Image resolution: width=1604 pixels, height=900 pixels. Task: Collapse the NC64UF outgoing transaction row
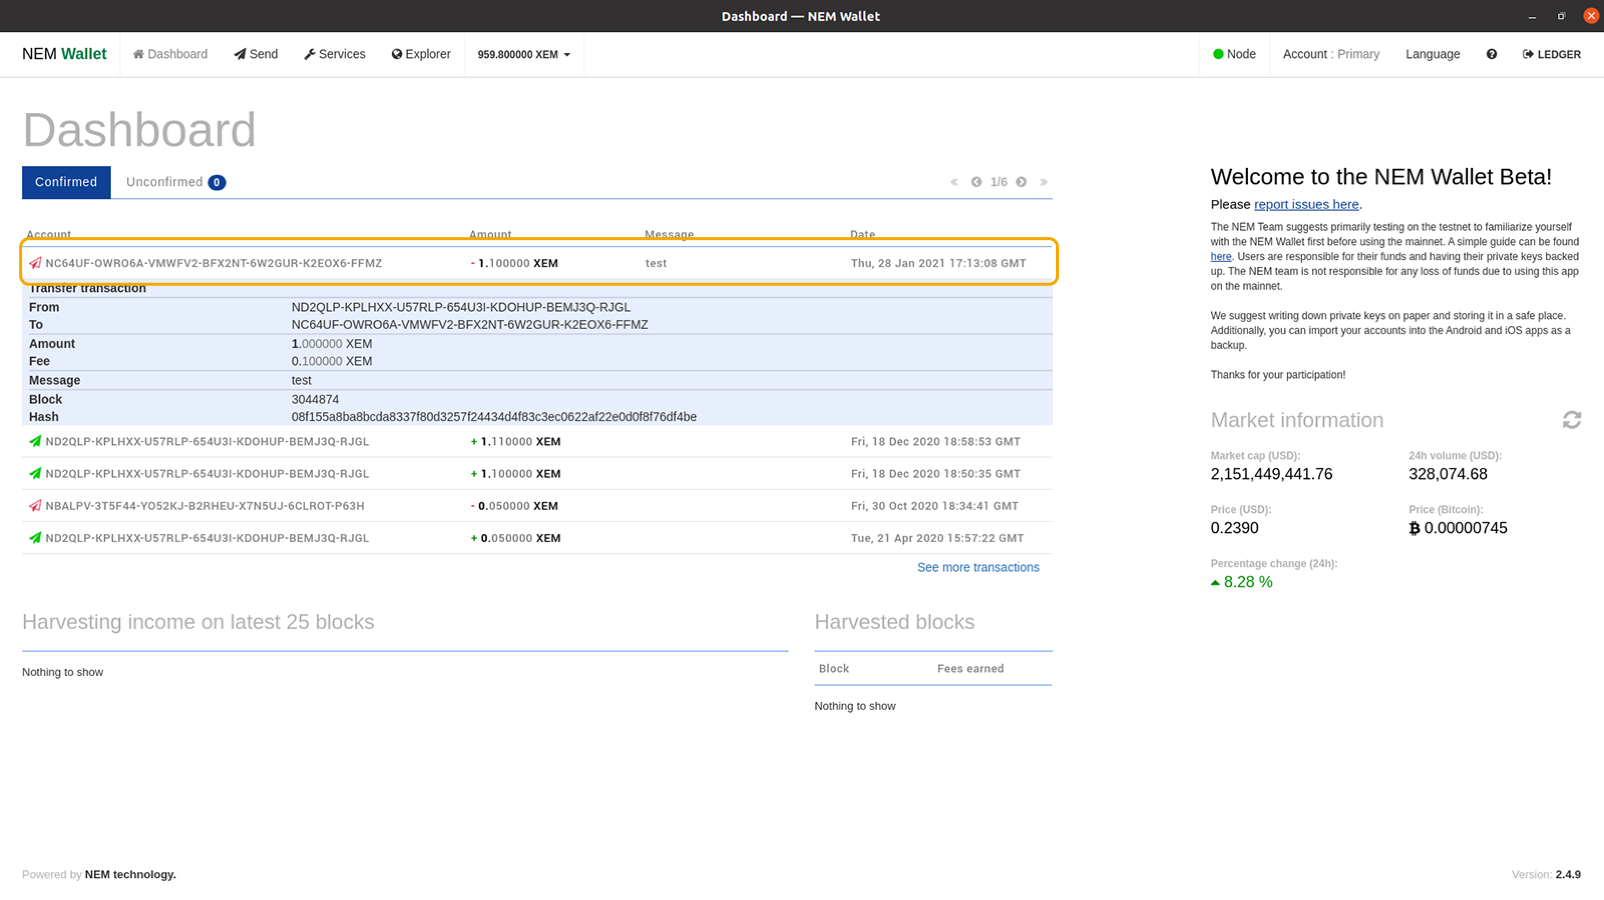[539, 263]
